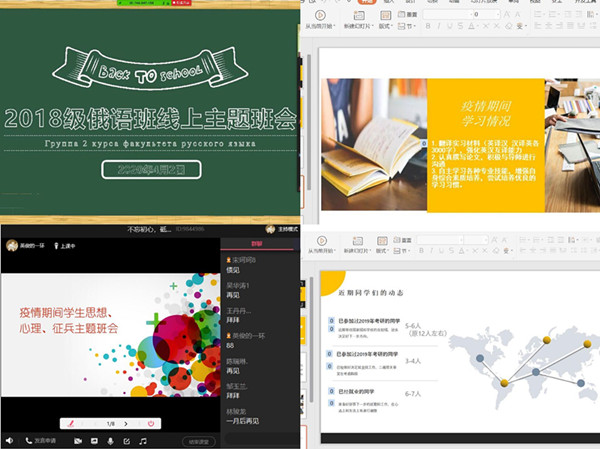Click the red power icon under the slide

150,423
